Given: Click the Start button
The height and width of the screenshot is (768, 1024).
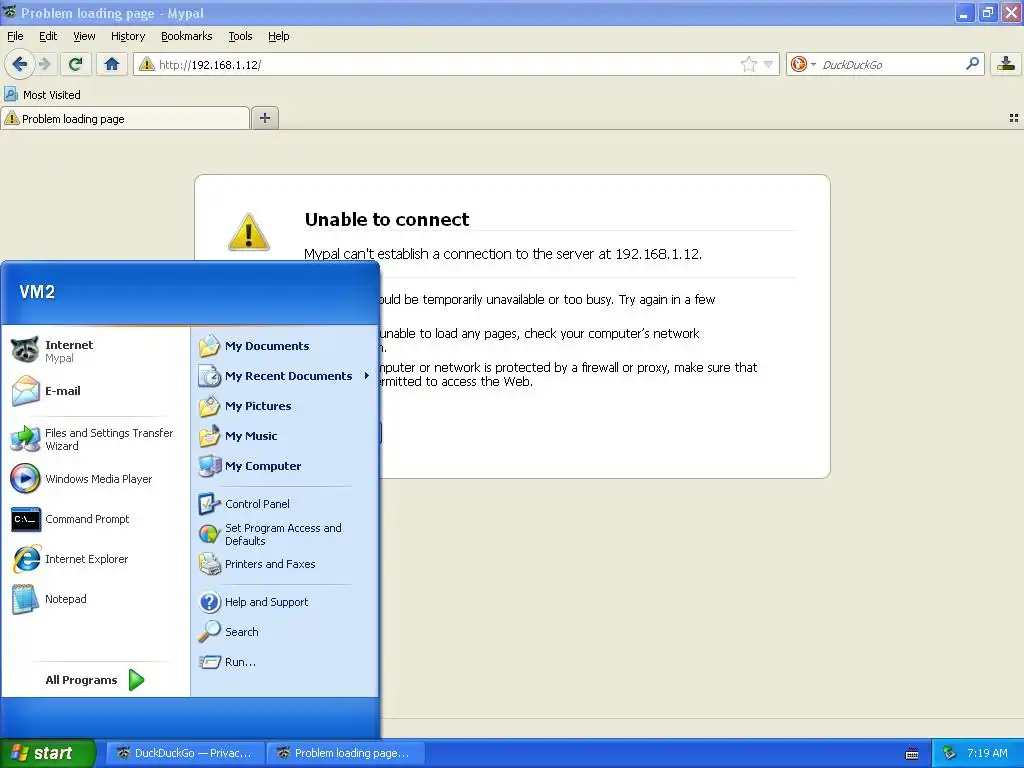Looking at the screenshot, I should (x=48, y=753).
